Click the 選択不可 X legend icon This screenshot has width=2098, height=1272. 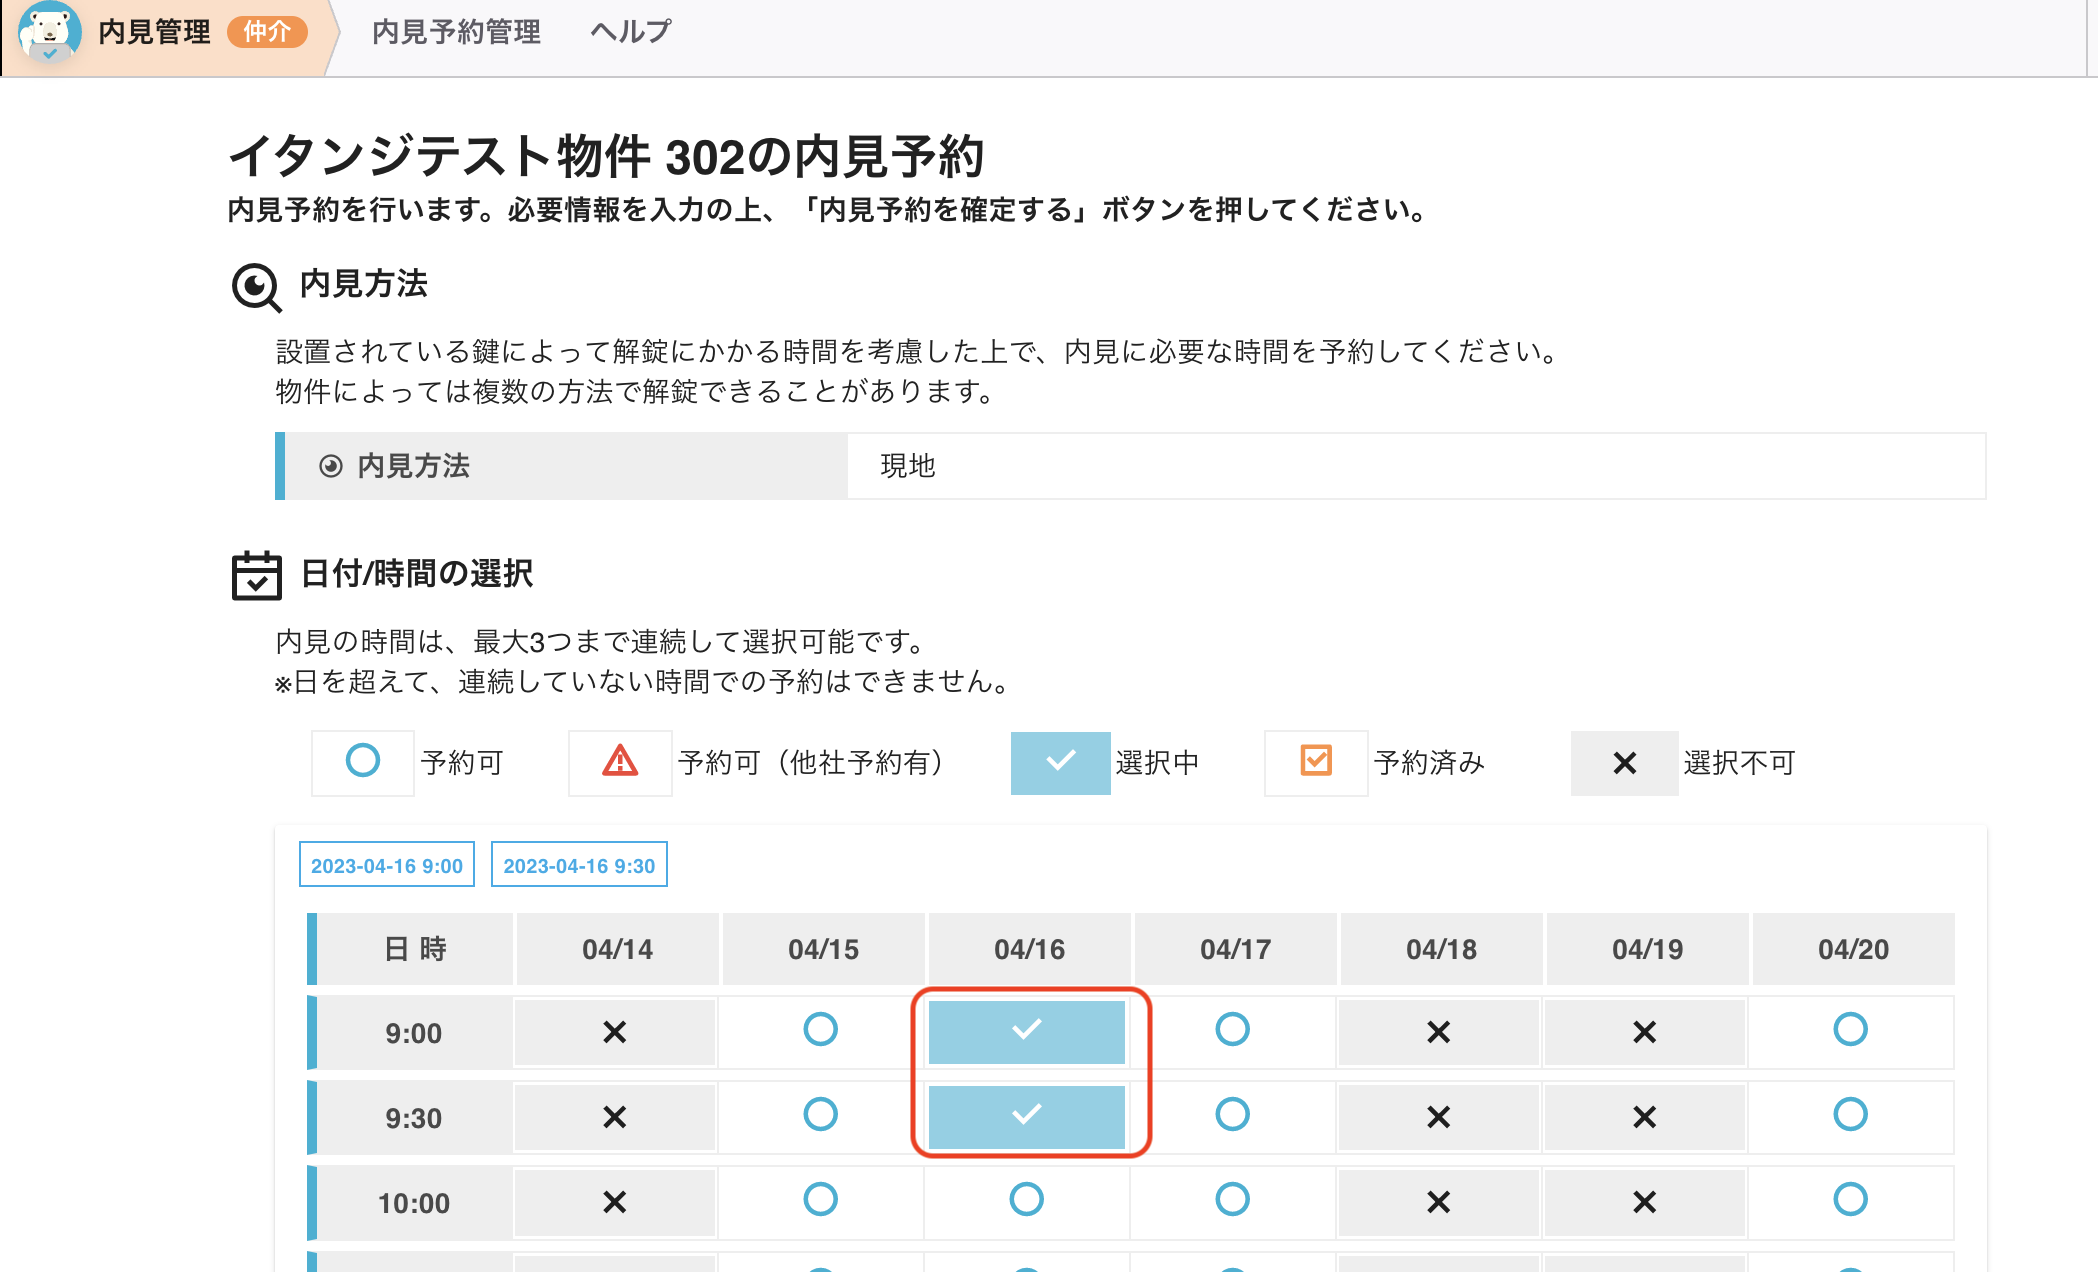[x=1625, y=763]
